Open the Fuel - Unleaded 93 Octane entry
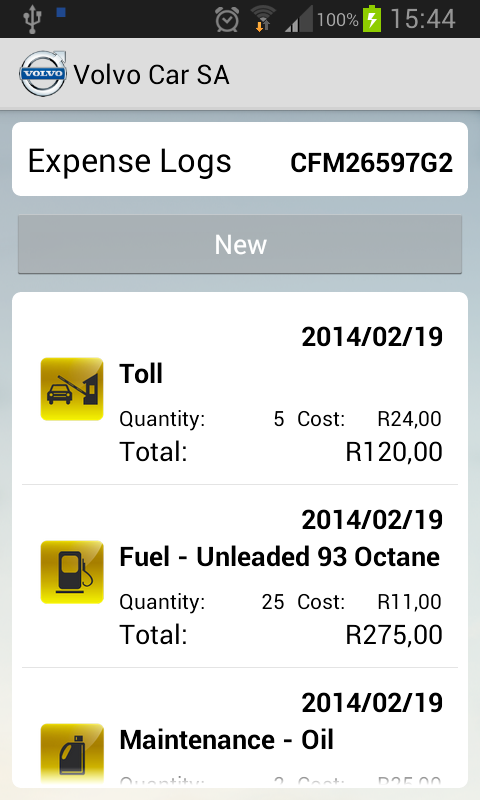Image resolution: width=480 pixels, height=800 pixels. click(x=240, y=577)
